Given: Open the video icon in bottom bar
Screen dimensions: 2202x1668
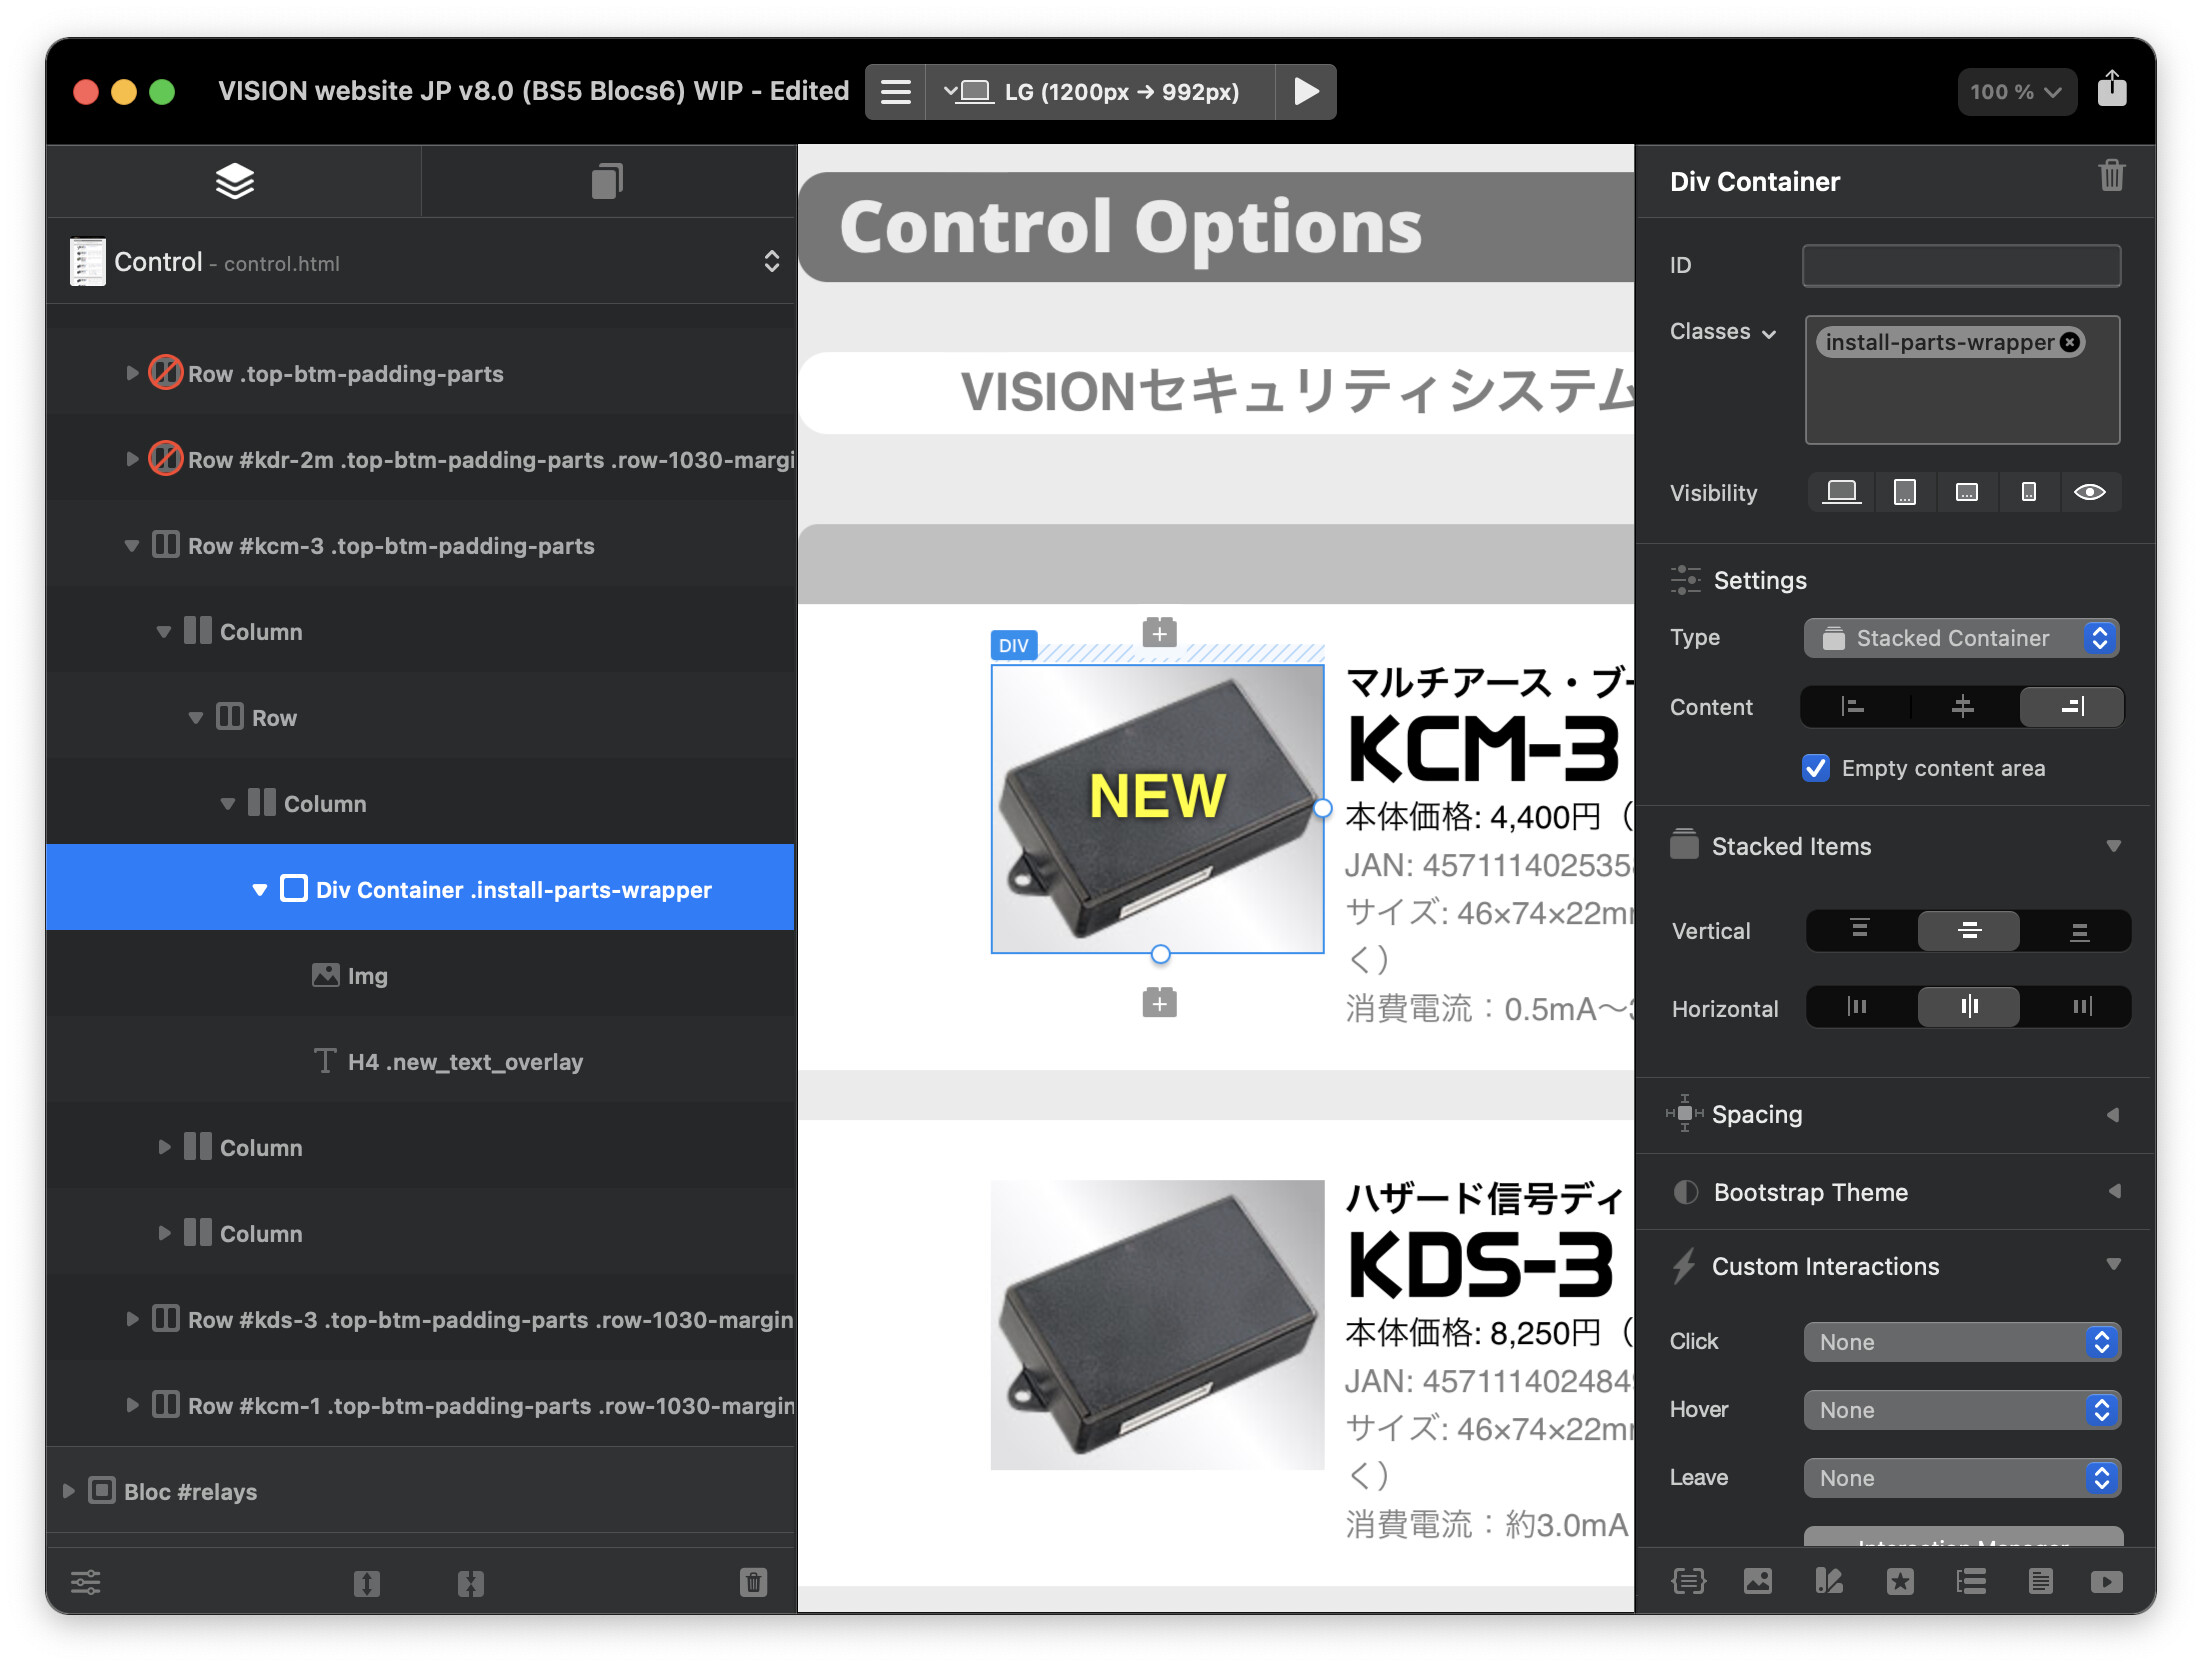Looking at the screenshot, I should (2106, 1581).
